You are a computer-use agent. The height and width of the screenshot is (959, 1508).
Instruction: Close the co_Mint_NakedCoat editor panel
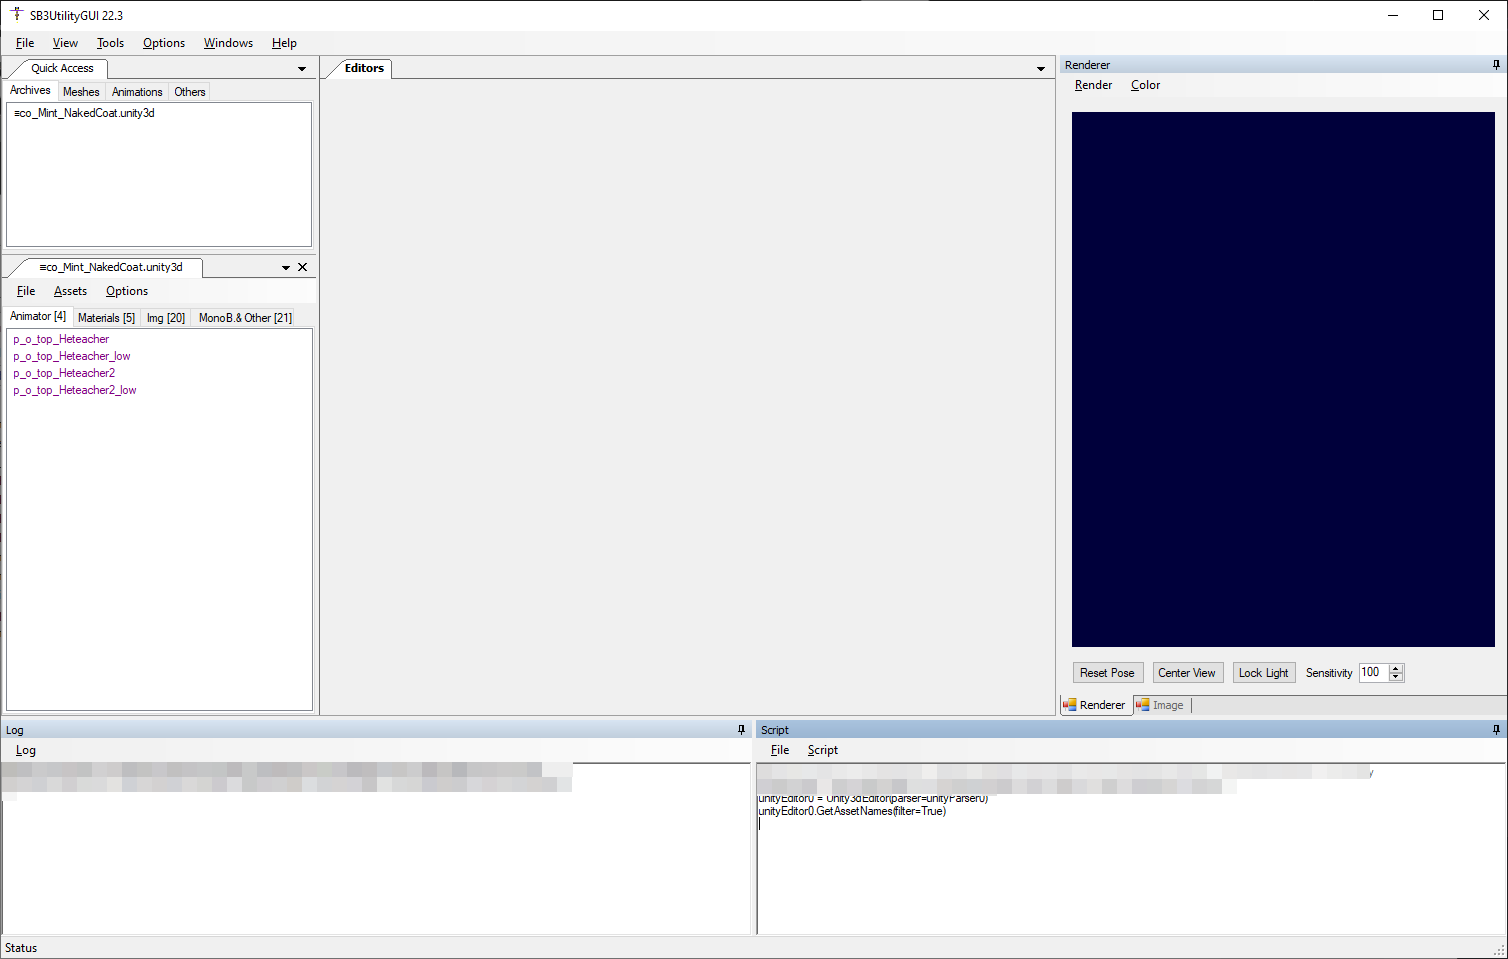click(x=302, y=267)
